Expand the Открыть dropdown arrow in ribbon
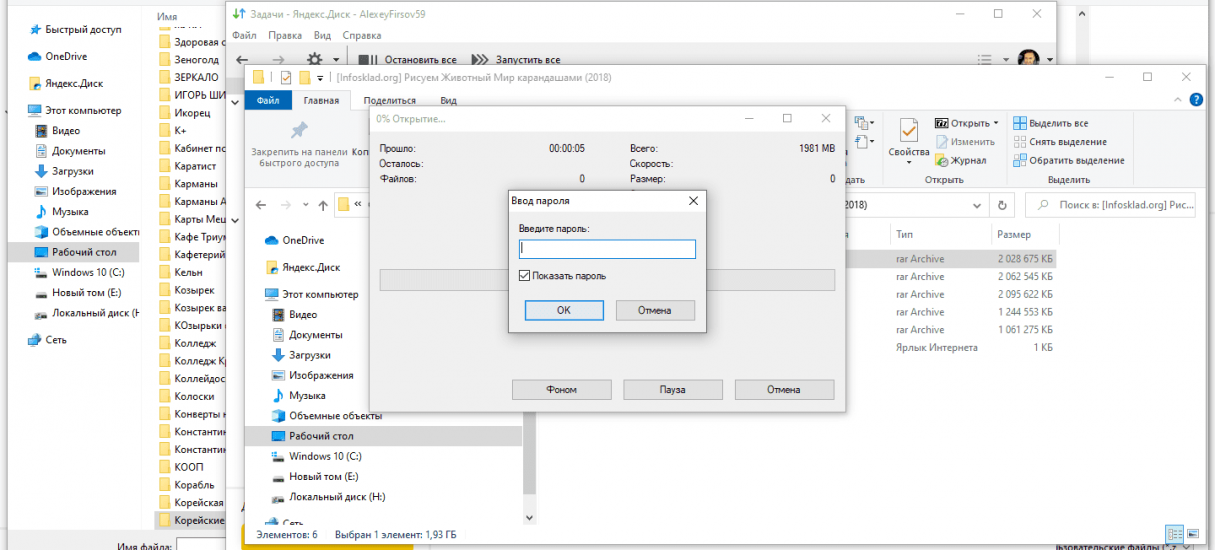1215x550 pixels. [x=996, y=123]
